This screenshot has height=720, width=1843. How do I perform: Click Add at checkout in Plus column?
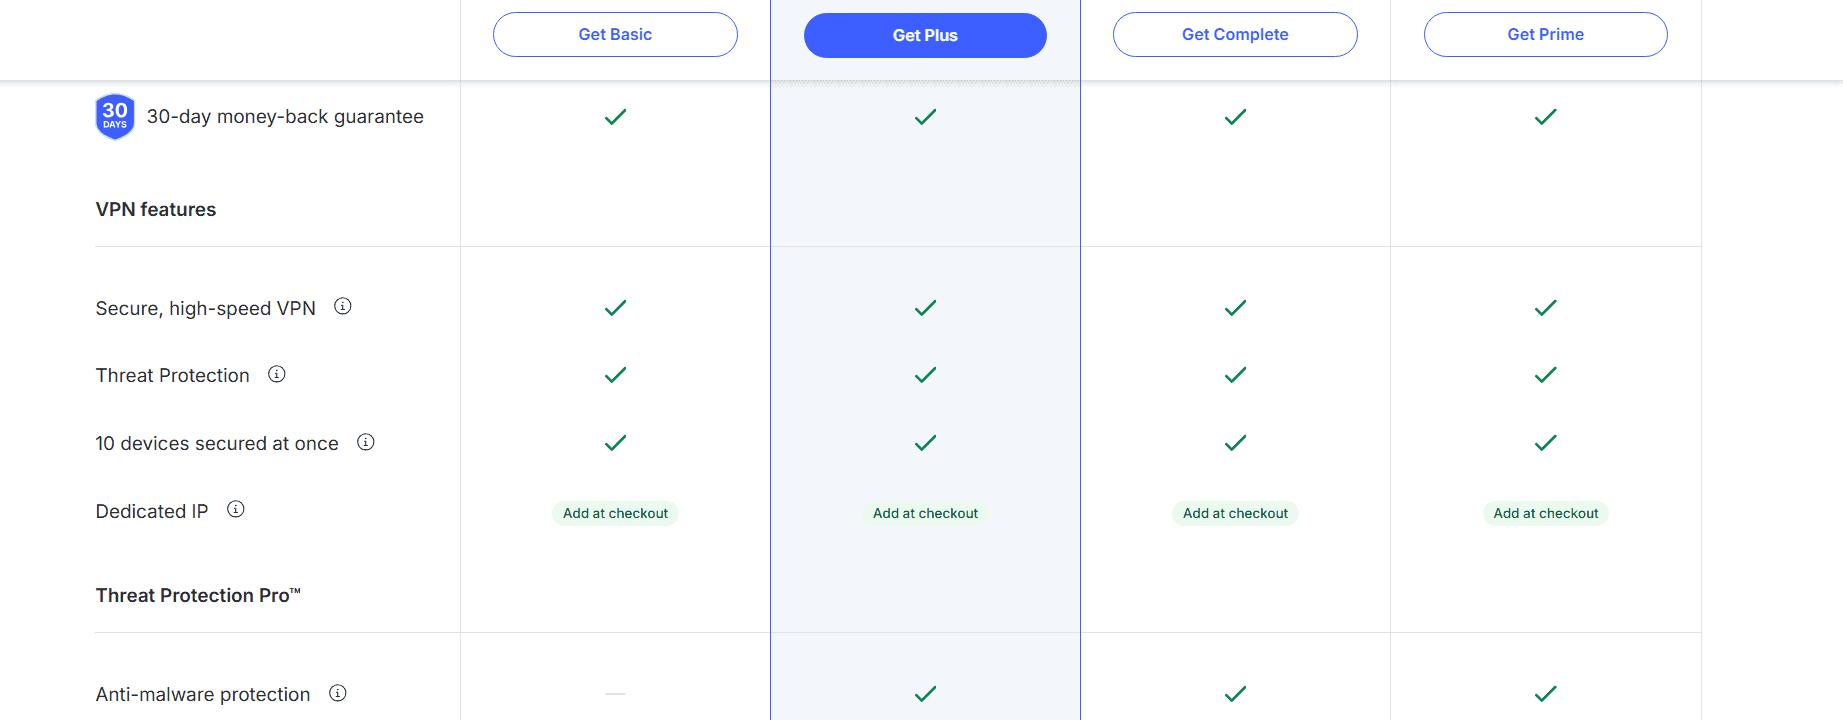click(x=925, y=513)
